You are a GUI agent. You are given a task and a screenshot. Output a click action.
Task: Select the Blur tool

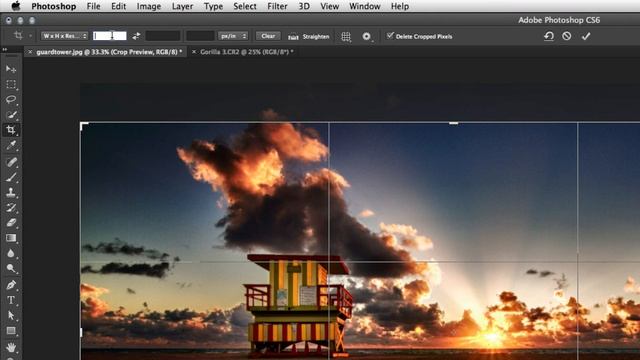(11, 253)
